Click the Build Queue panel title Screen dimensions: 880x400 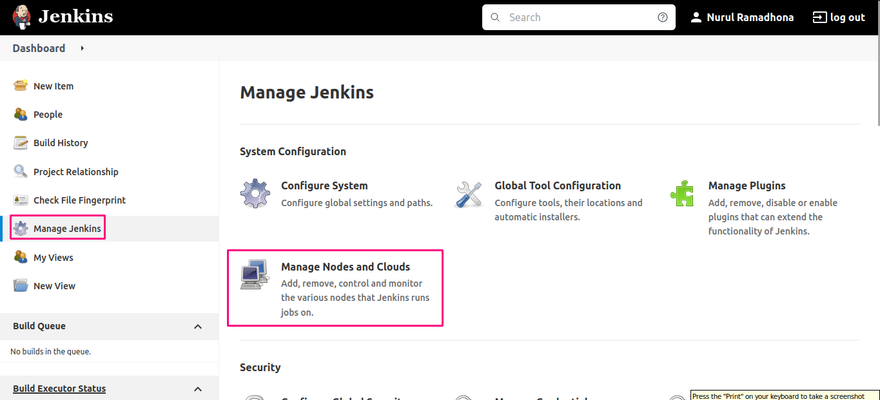point(39,326)
